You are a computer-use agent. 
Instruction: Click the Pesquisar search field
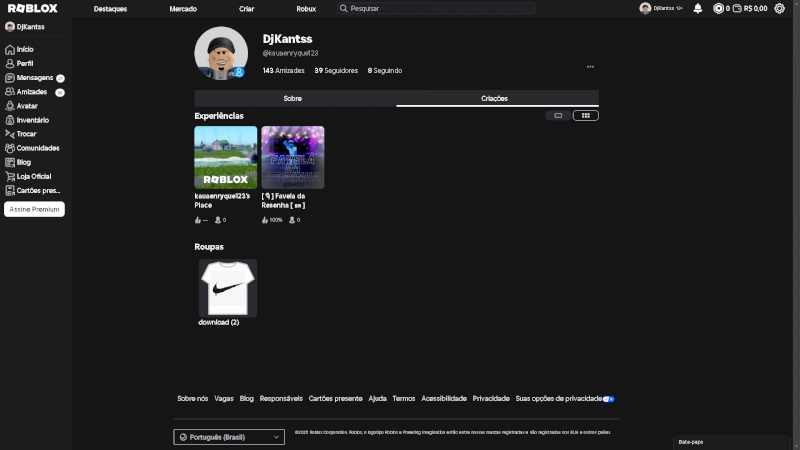tap(440, 8)
